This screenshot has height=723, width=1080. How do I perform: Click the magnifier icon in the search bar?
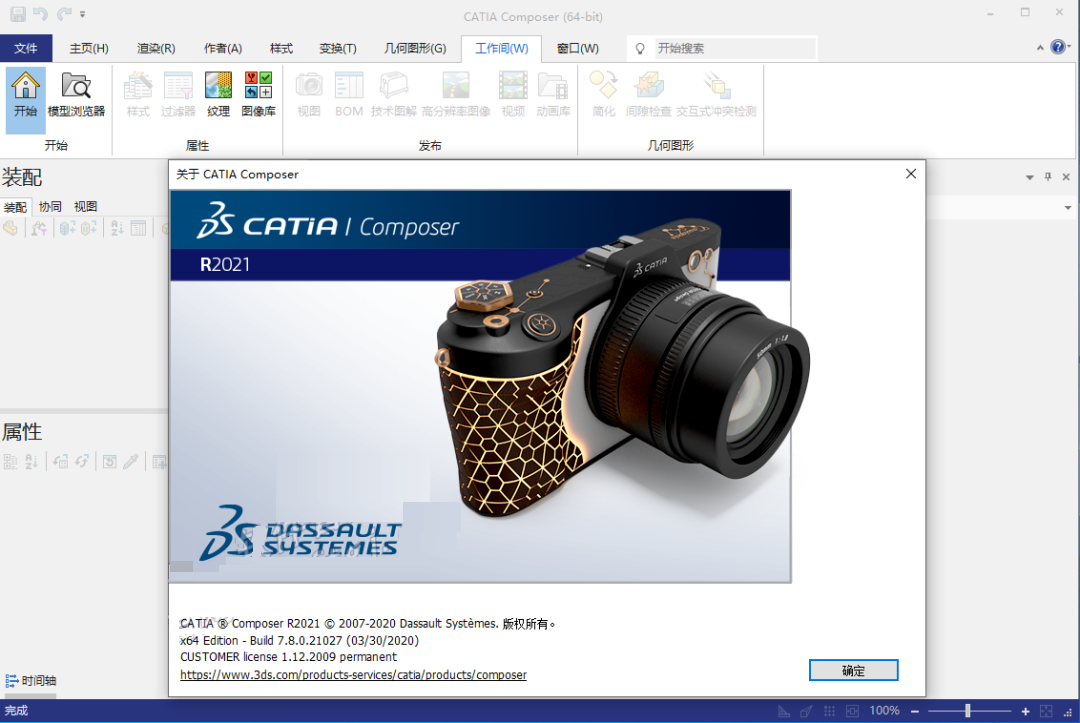[638, 47]
